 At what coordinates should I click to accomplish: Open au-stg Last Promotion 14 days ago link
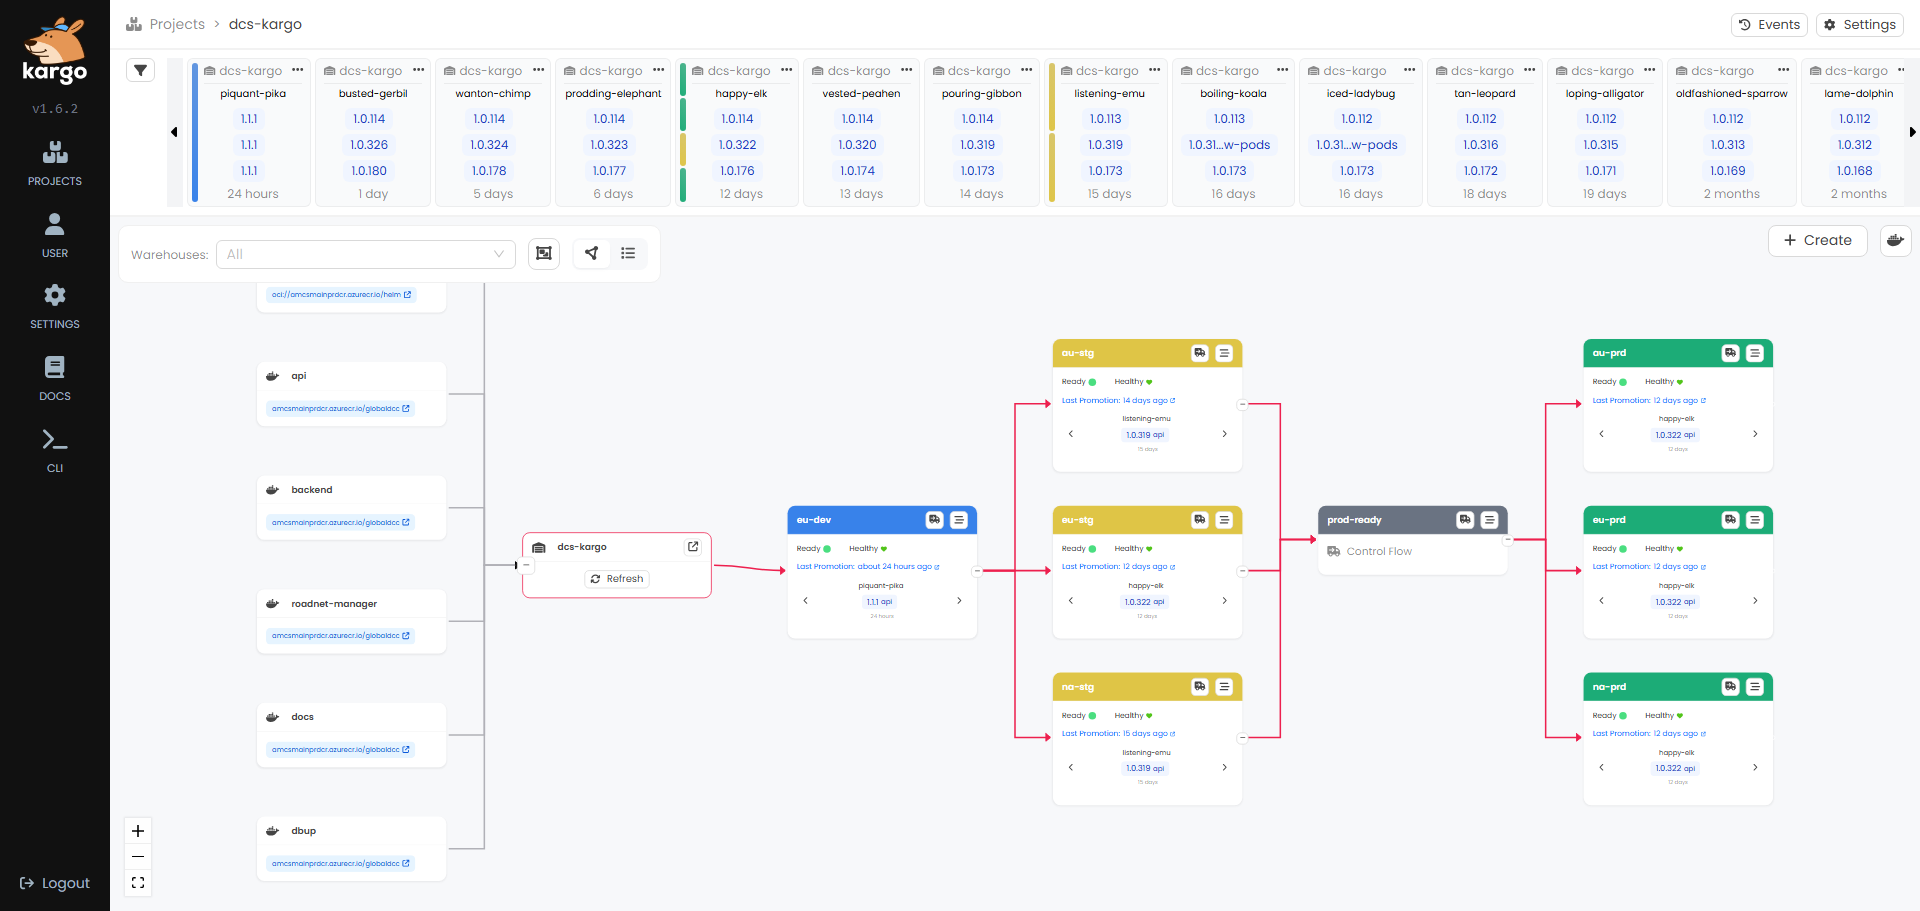[1118, 400]
